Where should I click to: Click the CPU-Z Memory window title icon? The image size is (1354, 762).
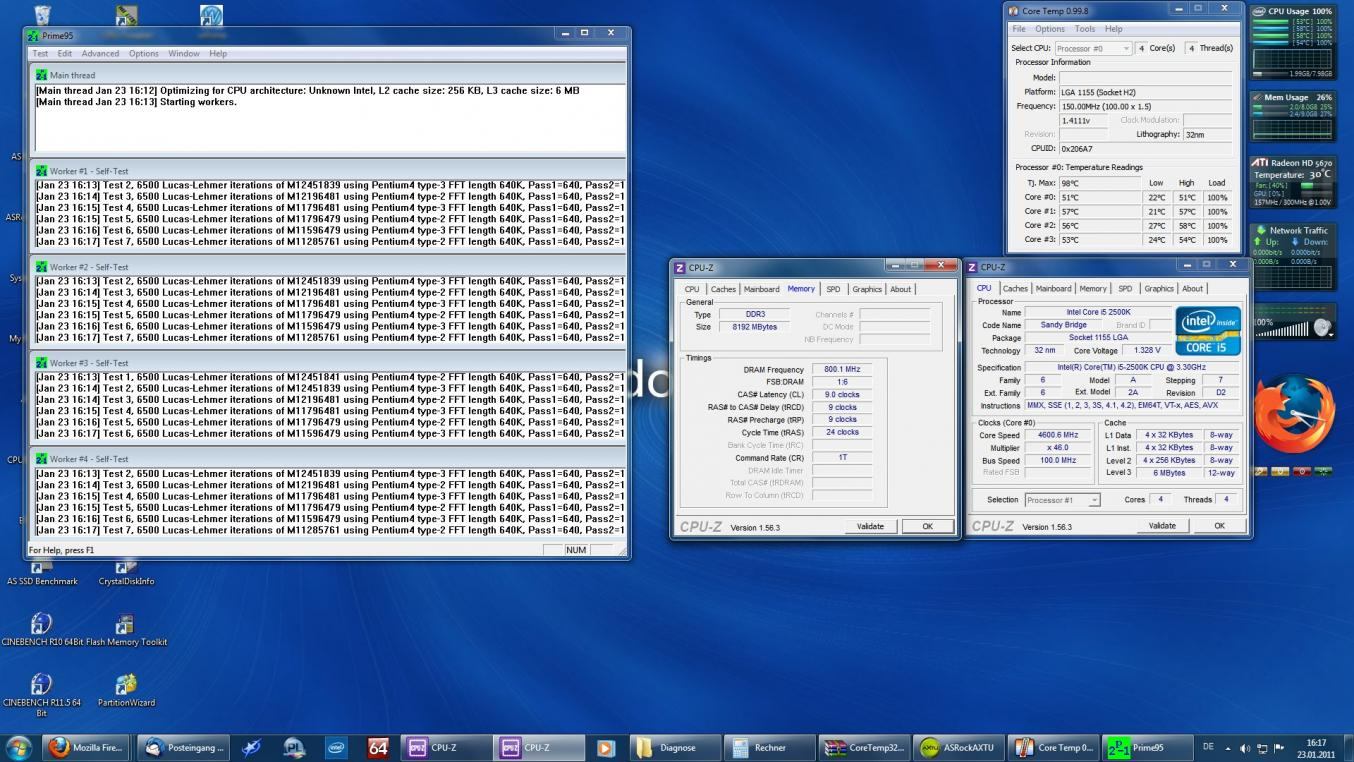[680, 268]
